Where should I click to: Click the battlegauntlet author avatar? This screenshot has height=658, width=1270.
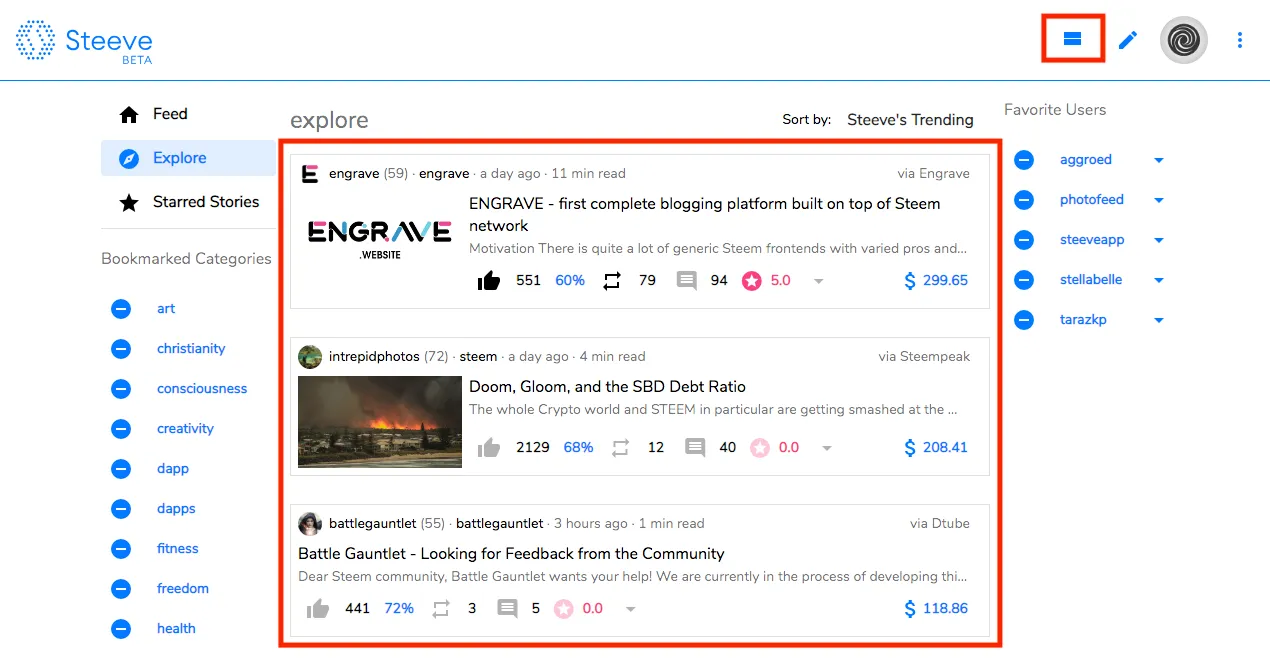click(310, 524)
